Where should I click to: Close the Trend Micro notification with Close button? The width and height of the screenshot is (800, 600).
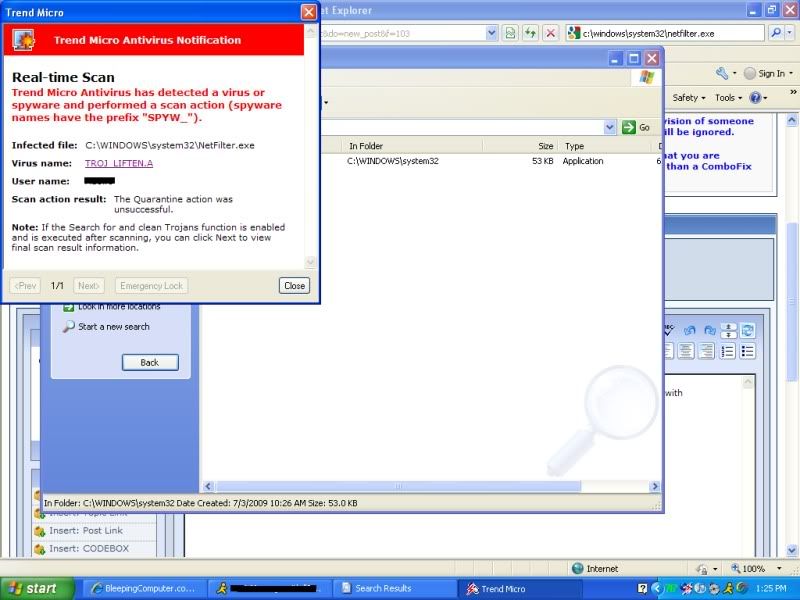294,286
